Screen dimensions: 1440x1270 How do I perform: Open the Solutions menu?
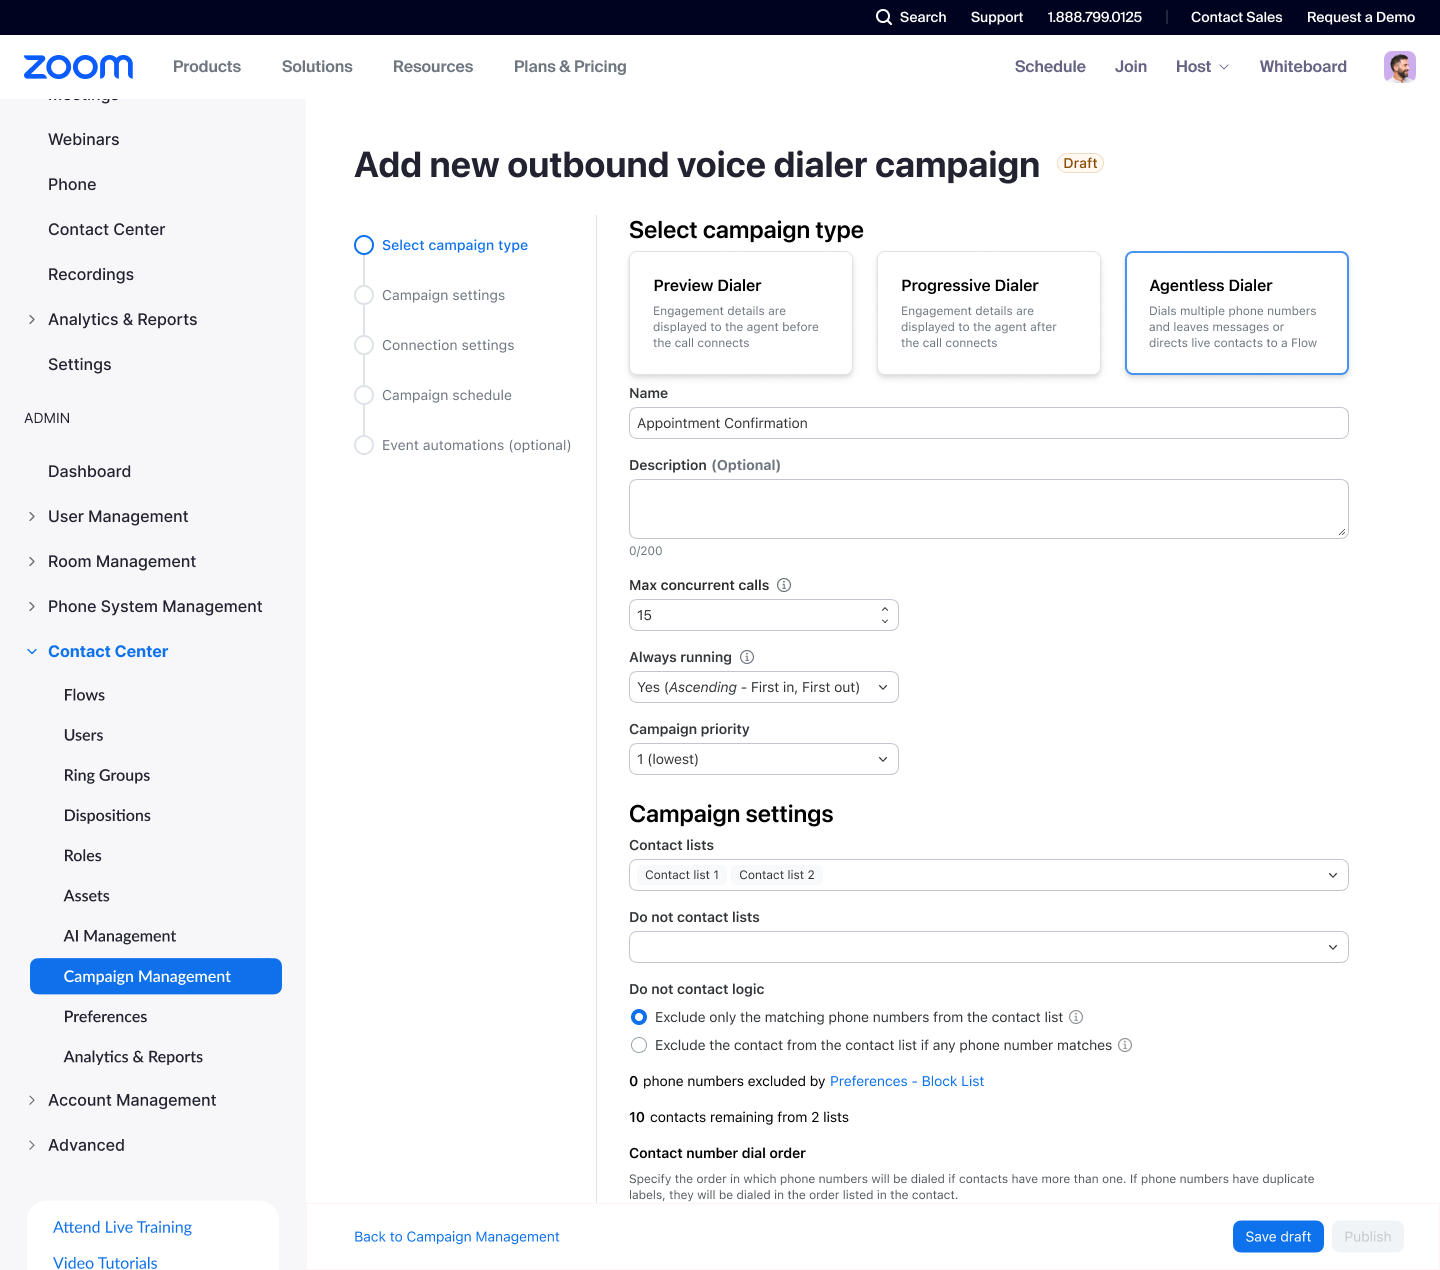tap(317, 67)
